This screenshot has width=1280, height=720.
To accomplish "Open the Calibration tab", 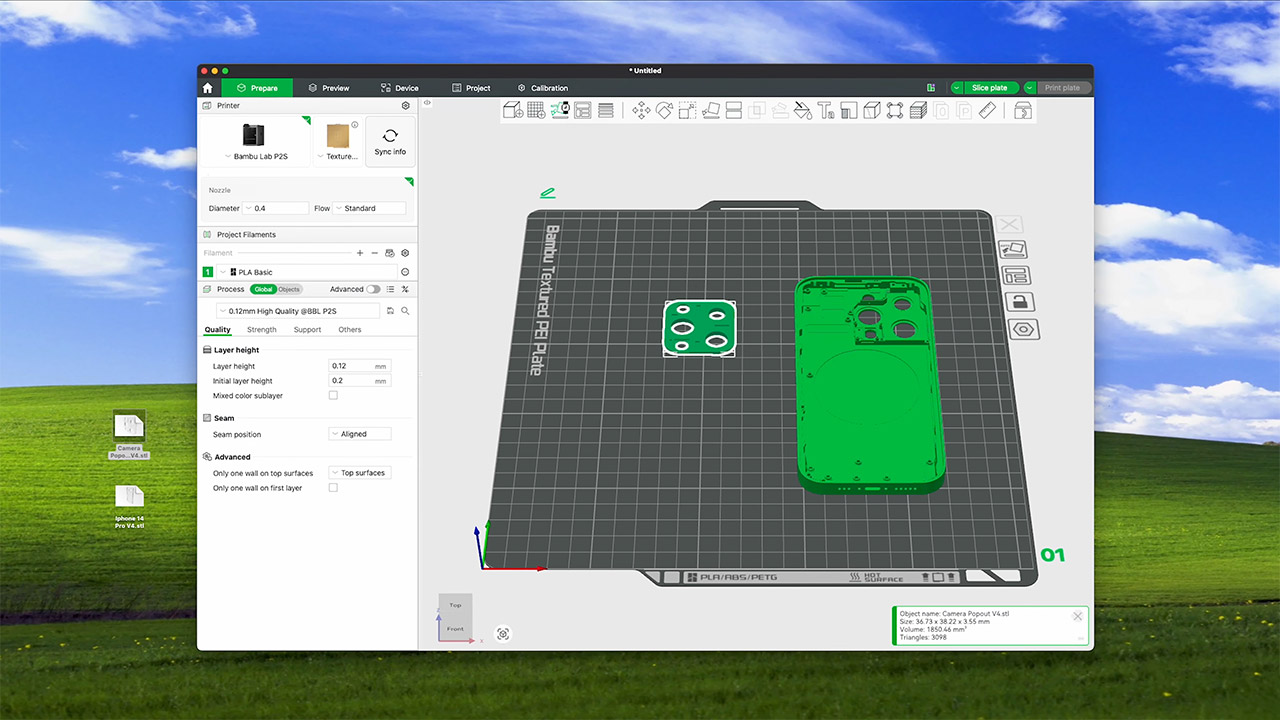I will point(542,88).
